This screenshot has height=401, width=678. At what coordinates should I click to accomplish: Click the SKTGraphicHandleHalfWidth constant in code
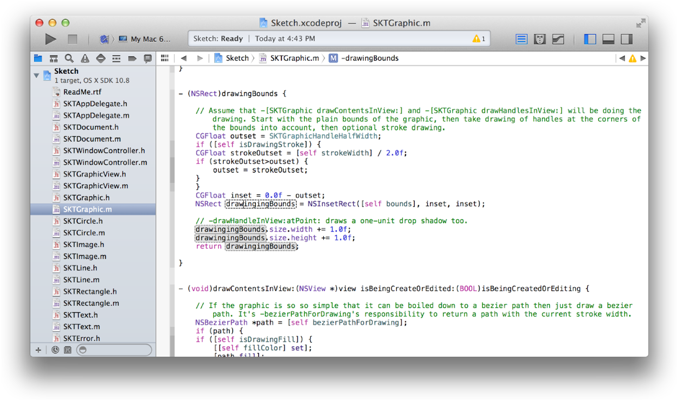coord(323,136)
